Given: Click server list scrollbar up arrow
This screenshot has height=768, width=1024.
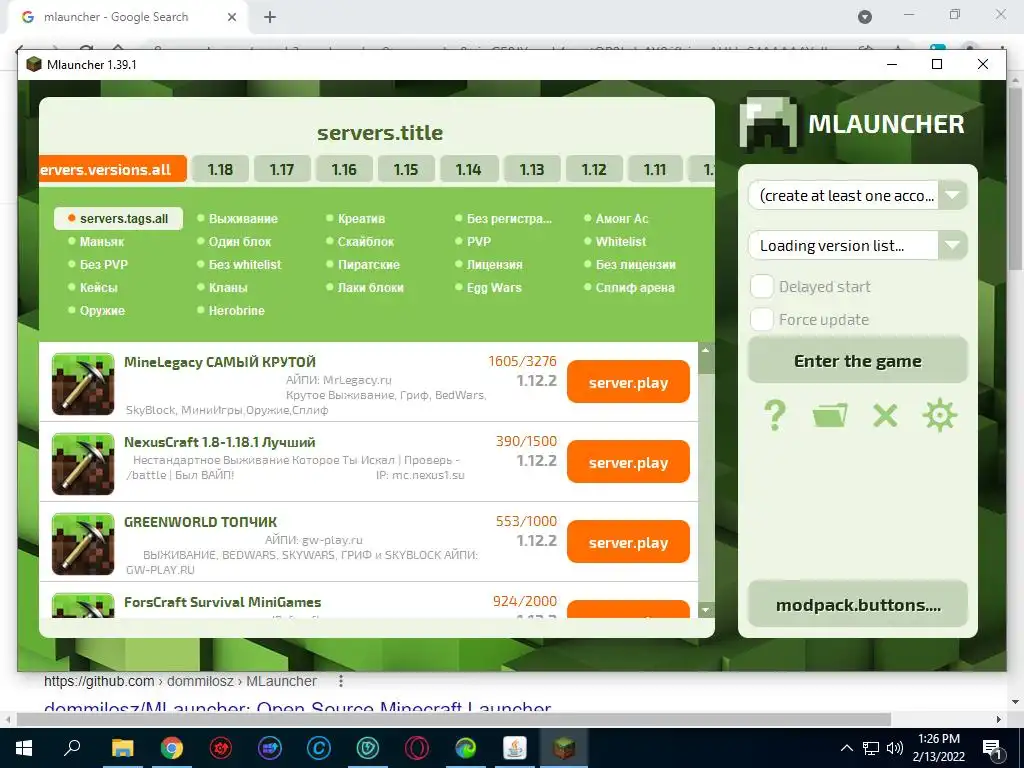Looking at the screenshot, I should point(705,350).
